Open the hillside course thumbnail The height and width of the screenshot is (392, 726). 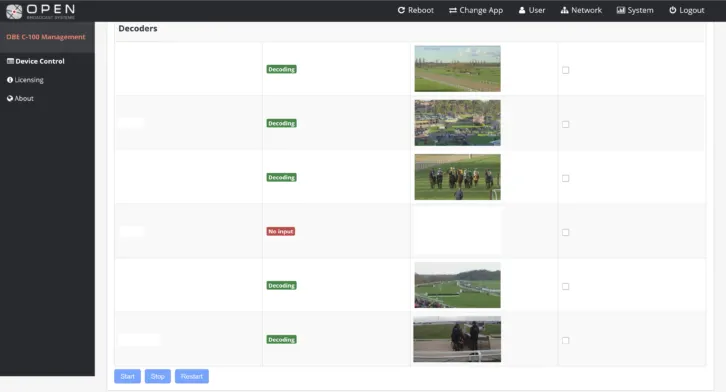[457, 285]
